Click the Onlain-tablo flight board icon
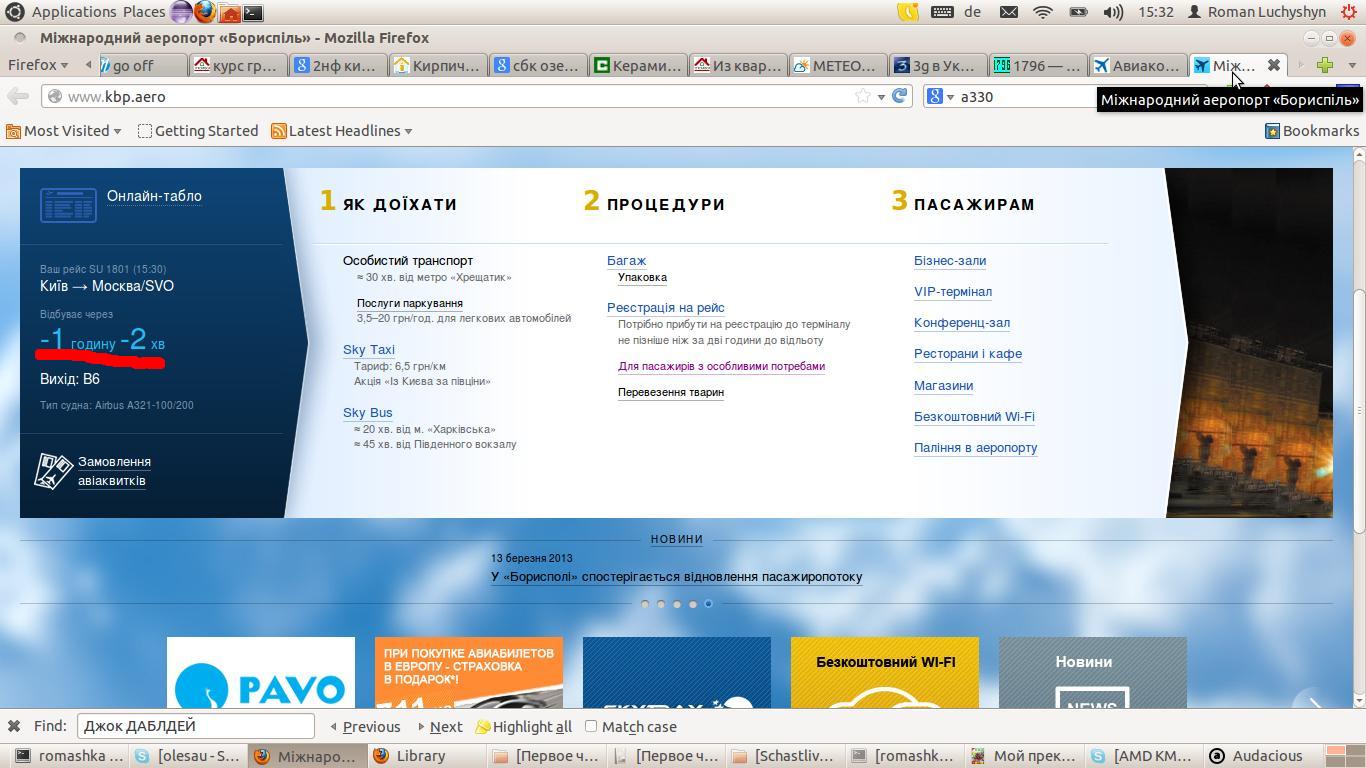This screenshot has width=1366, height=768. pyautogui.click(x=68, y=205)
